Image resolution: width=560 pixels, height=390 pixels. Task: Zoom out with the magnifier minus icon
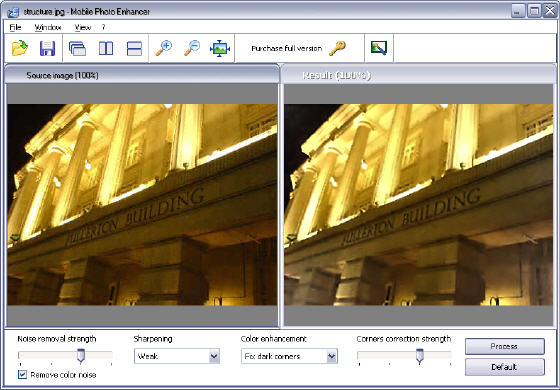192,48
